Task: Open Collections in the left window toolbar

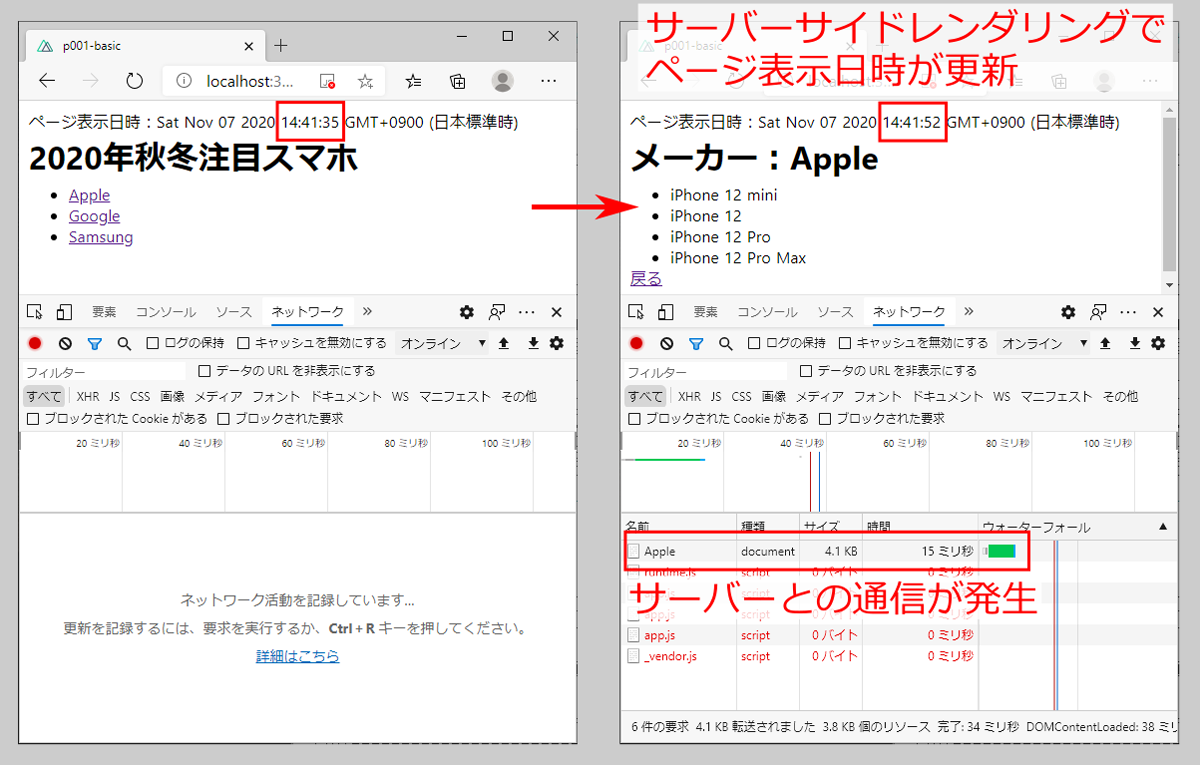Action: coord(457,81)
